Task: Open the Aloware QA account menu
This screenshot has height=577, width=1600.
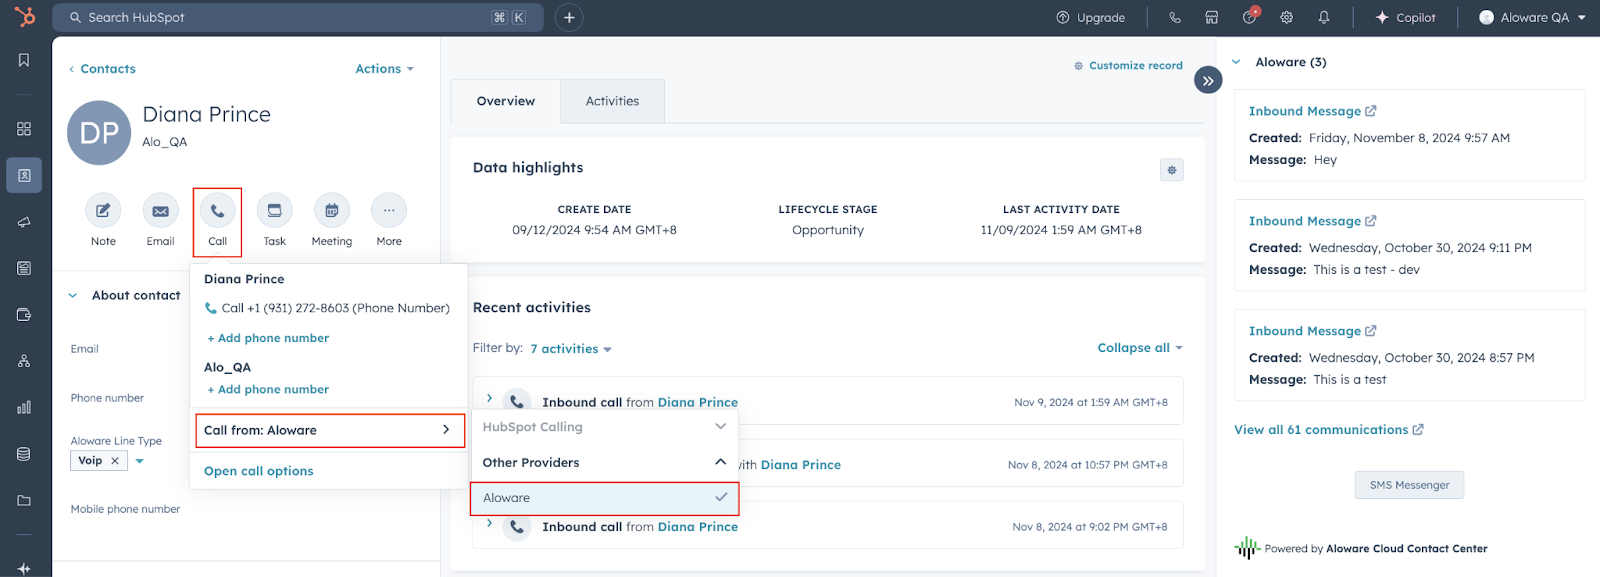Action: coord(1532,17)
